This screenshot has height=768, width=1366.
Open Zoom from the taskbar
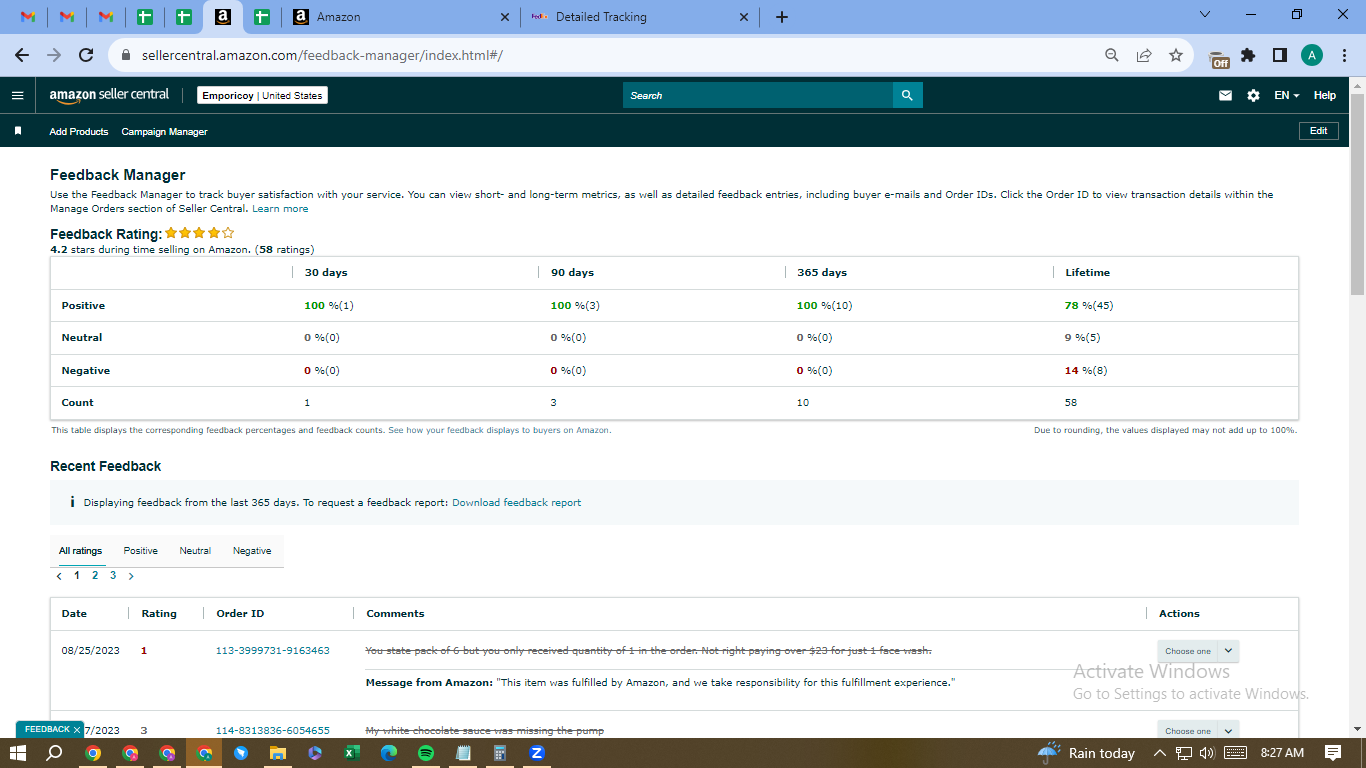[537, 753]
